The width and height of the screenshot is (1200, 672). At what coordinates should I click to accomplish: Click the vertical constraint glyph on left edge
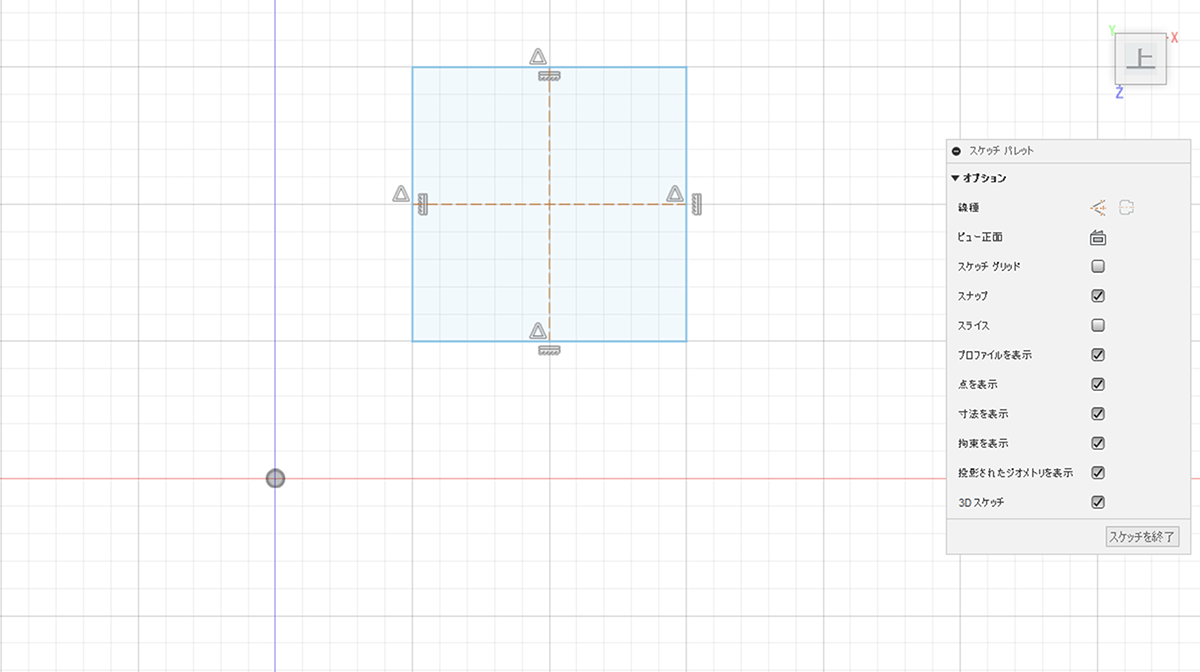pyautogui.click(x=422, y=204)
